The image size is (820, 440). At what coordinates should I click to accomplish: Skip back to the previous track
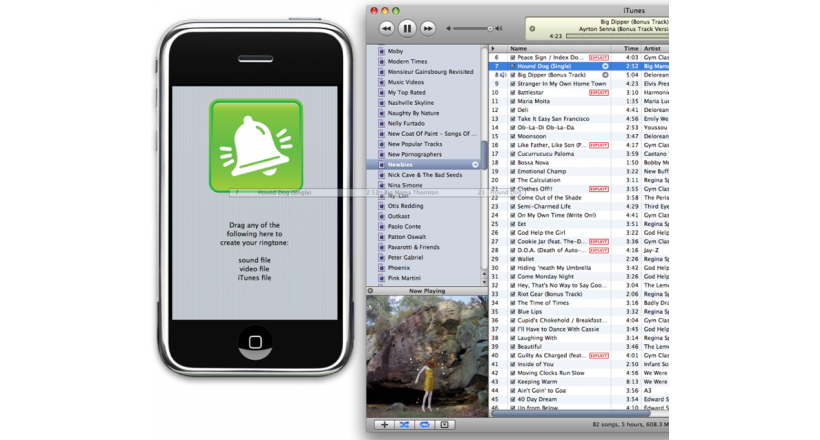tap(386, 28)
